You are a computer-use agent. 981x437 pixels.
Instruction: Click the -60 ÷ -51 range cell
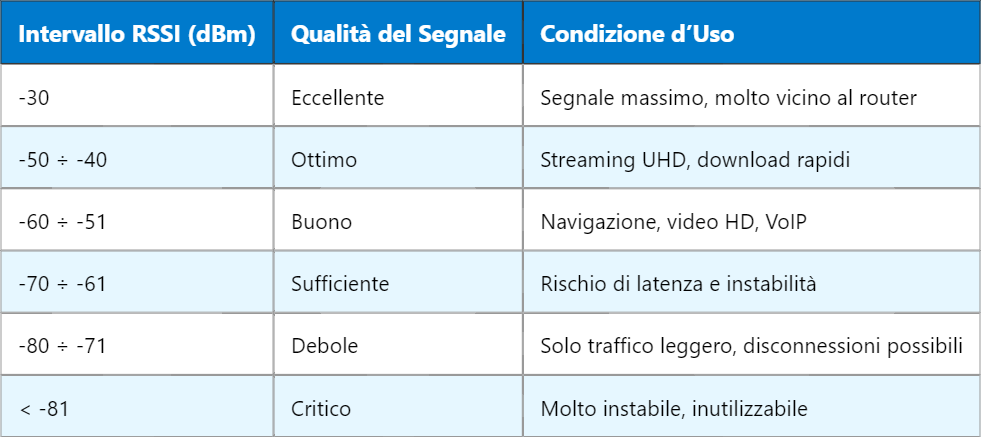pyautogui.click(x=62, y=221)
